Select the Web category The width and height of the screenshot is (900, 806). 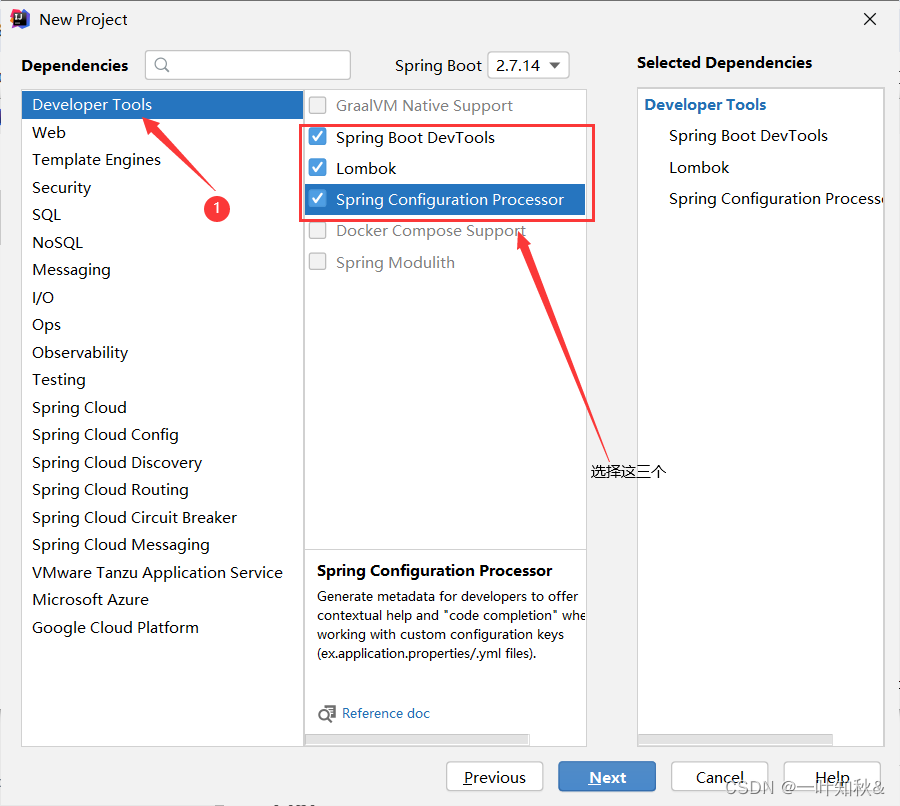click(162, 132)
